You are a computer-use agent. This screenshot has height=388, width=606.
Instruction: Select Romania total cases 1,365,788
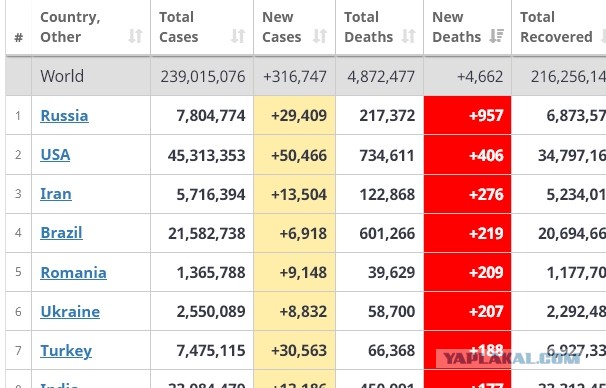pyautogui.click(x=211, y=272)
